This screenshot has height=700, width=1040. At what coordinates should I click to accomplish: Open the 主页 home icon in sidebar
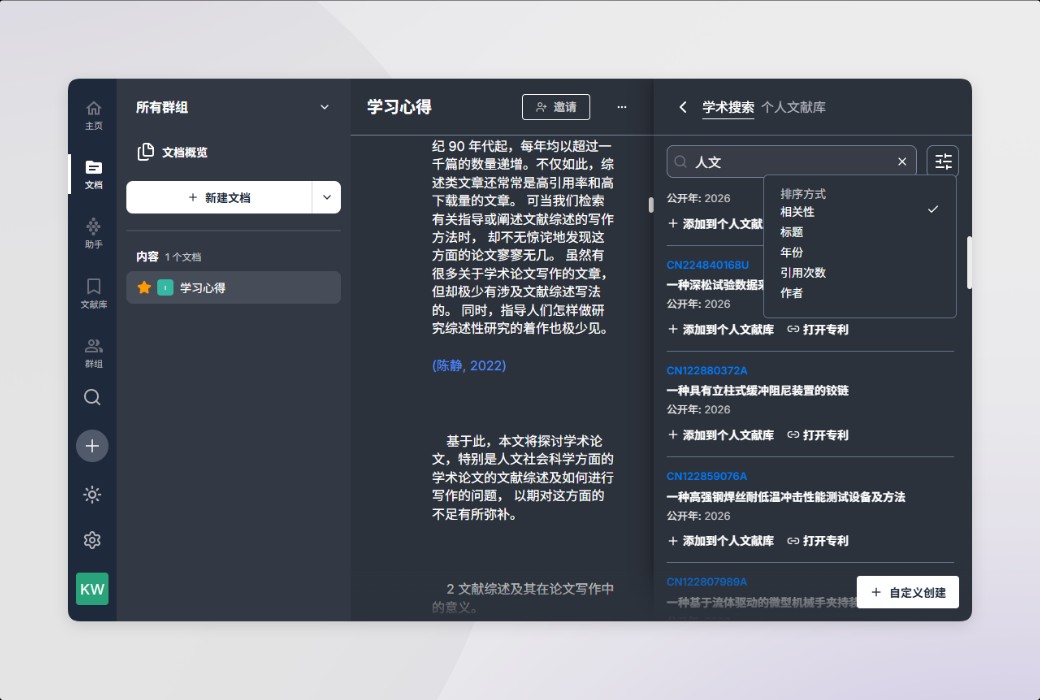click(94, 115)
